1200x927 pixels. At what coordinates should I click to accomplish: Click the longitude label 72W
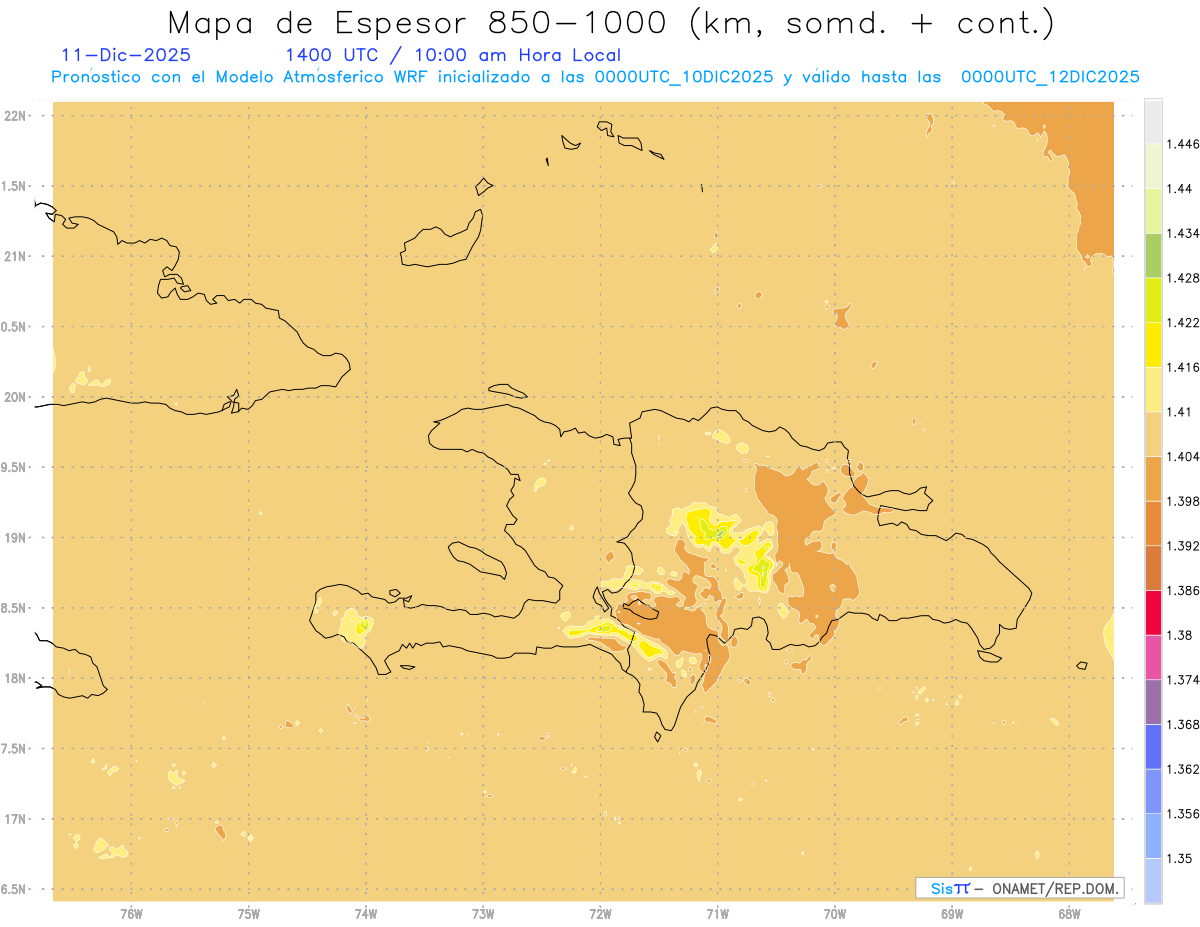pyautogui.click(x=601, y=914)
